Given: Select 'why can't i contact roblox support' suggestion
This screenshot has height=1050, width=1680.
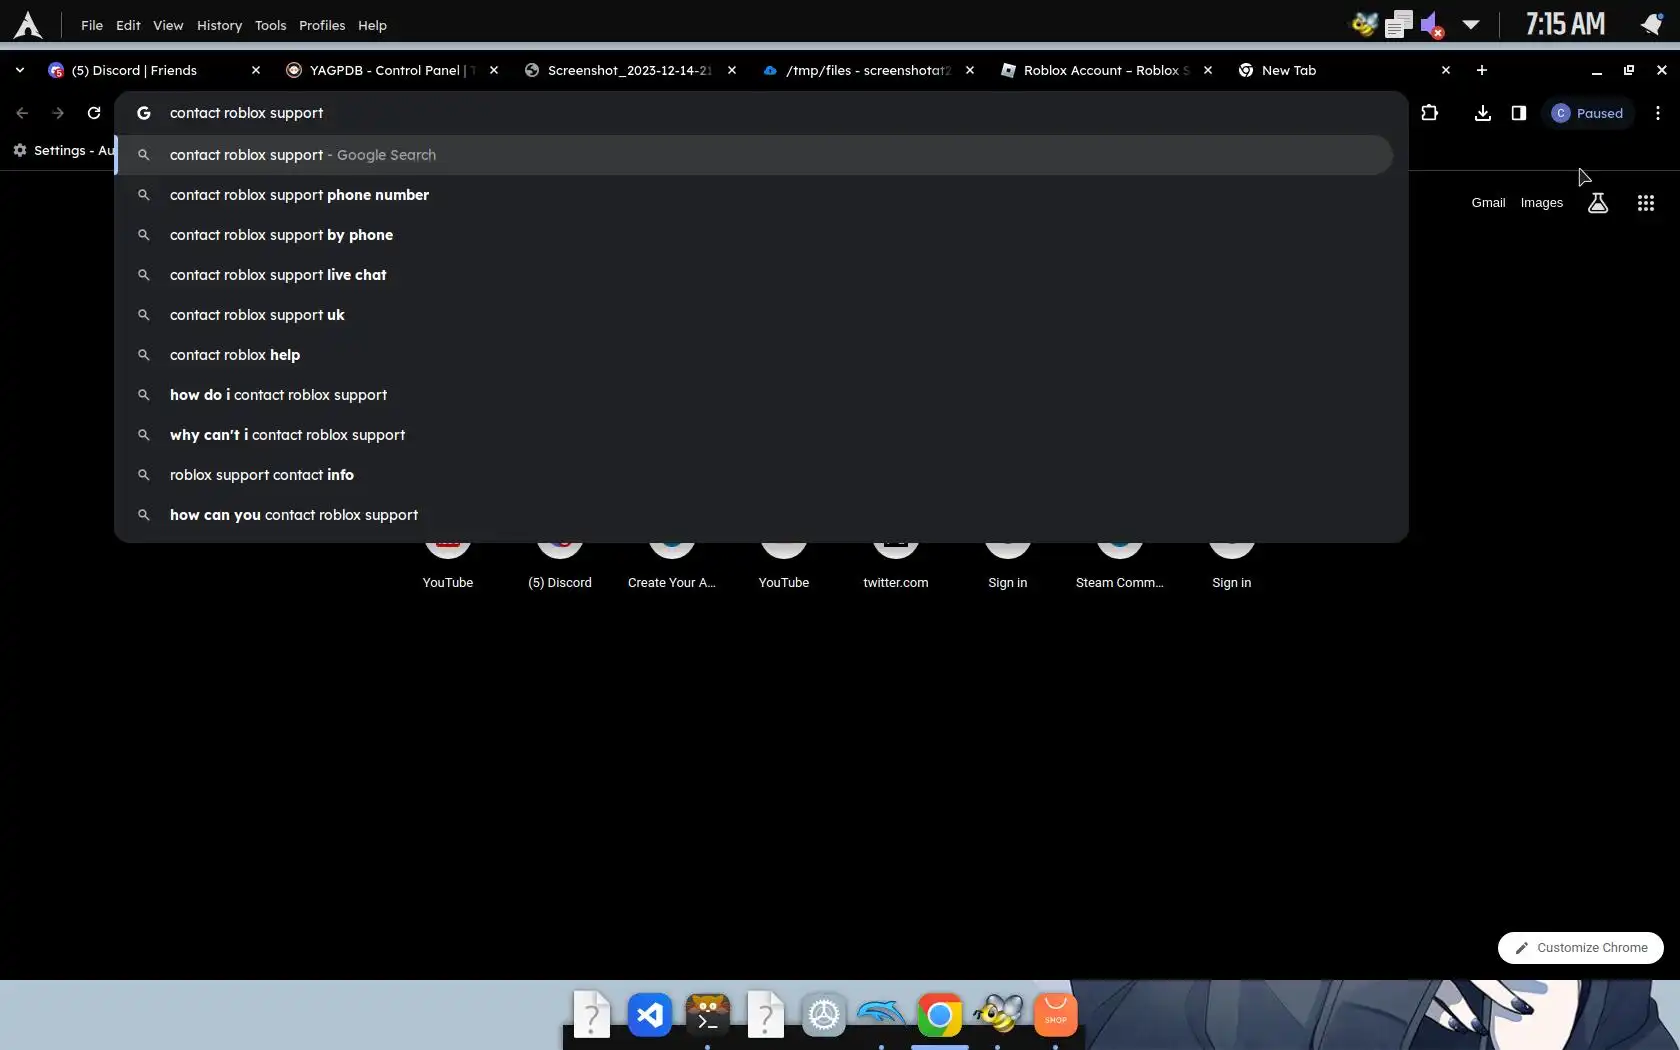Looking at the screenshot, I should click(x=755, y=435).
